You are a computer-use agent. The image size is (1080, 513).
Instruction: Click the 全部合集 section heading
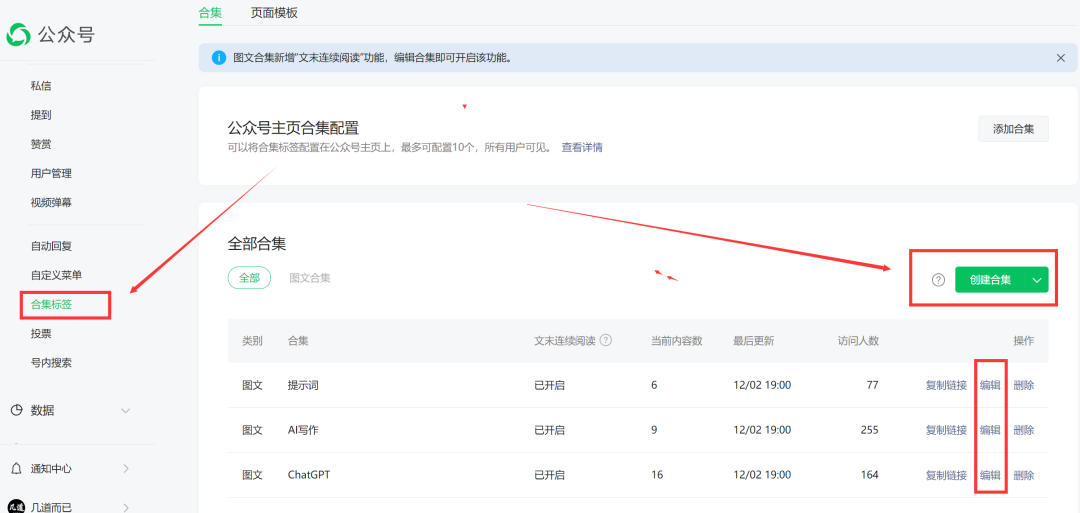257,243
